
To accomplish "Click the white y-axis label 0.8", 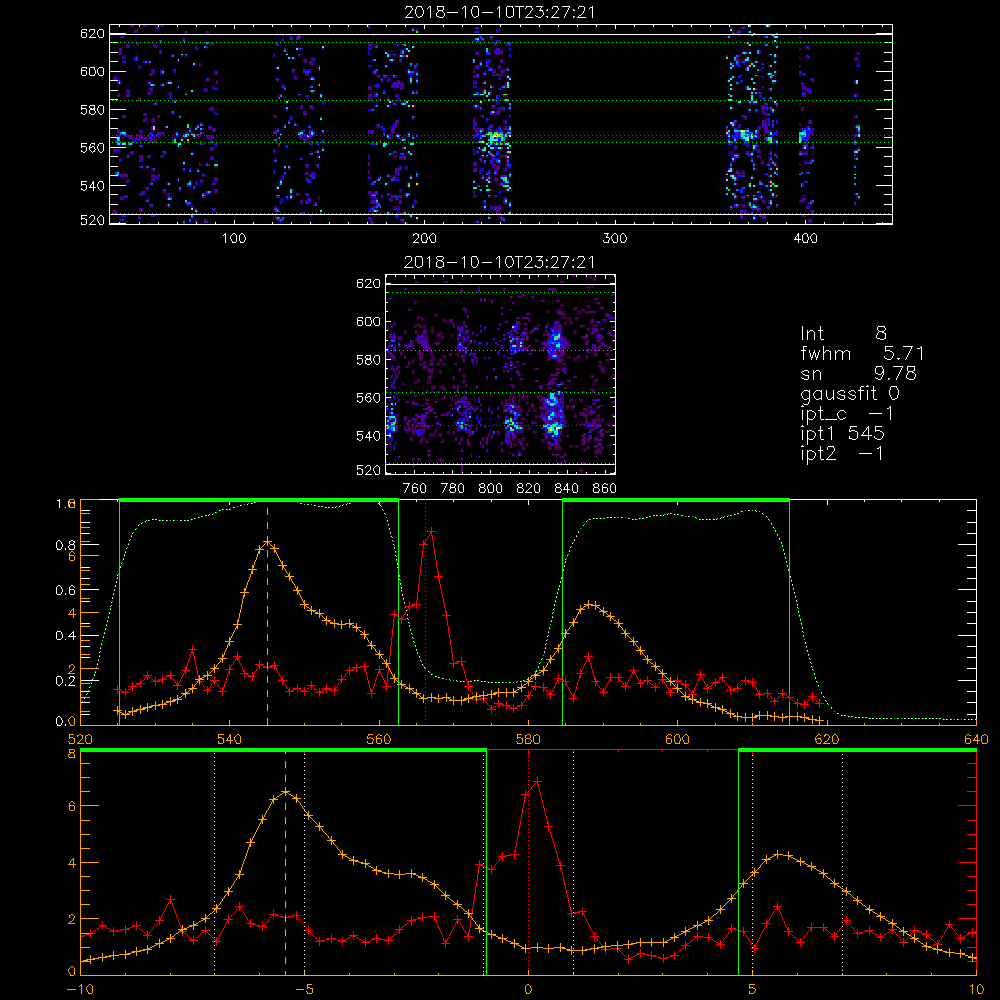I will (x=65, y=545).
